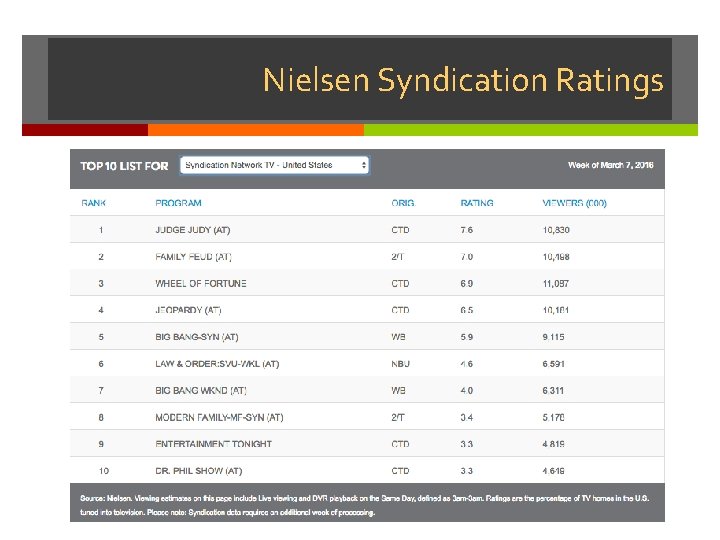720x540 pixels.
Task: Click the VIEWERS (000) column header
Action: [574, 203]
